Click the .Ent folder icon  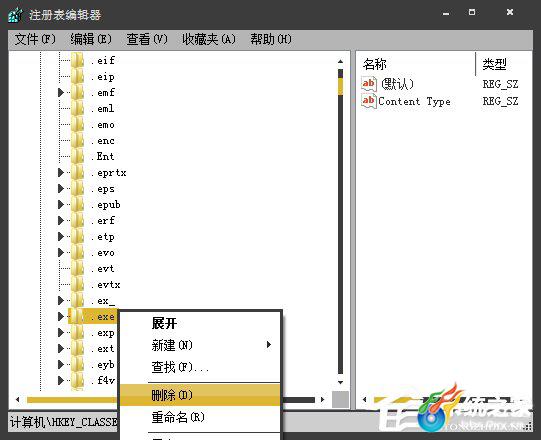(x=77, y=156)
